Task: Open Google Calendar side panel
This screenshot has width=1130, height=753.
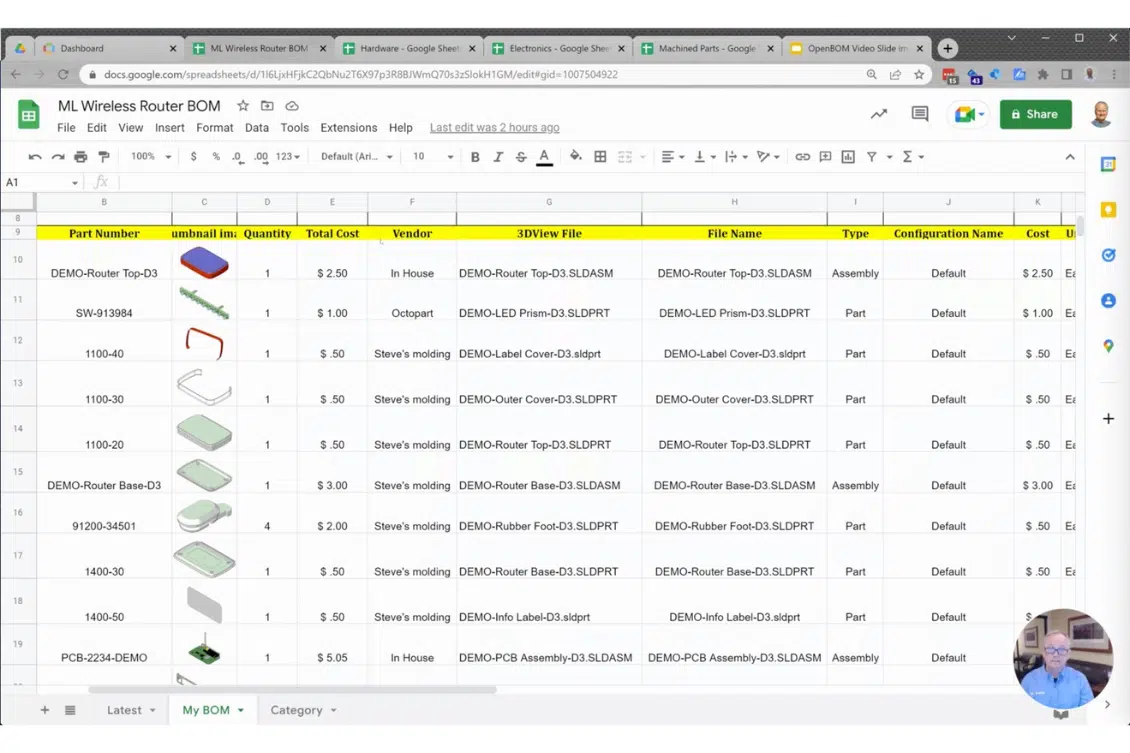Action: click(x=1108, y=165)
